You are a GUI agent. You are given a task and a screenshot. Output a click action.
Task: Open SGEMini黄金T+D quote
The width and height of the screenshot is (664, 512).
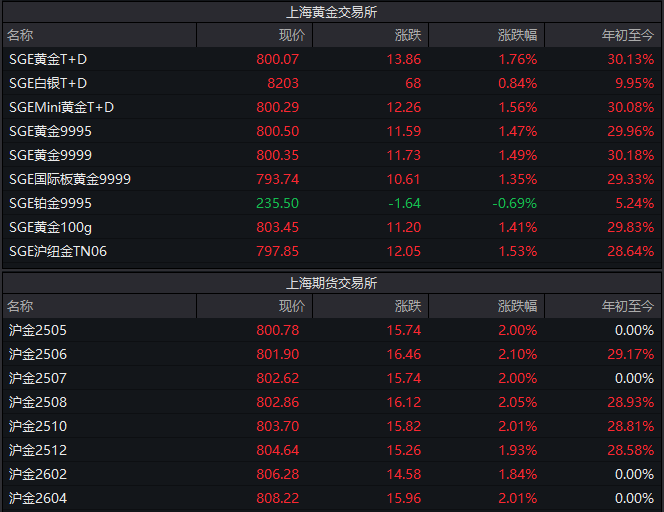(x=61, y=107)
